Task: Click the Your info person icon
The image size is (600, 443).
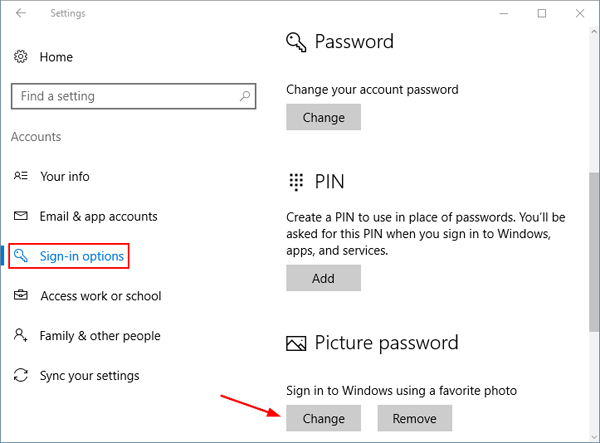Action: [x=20, y=176]
